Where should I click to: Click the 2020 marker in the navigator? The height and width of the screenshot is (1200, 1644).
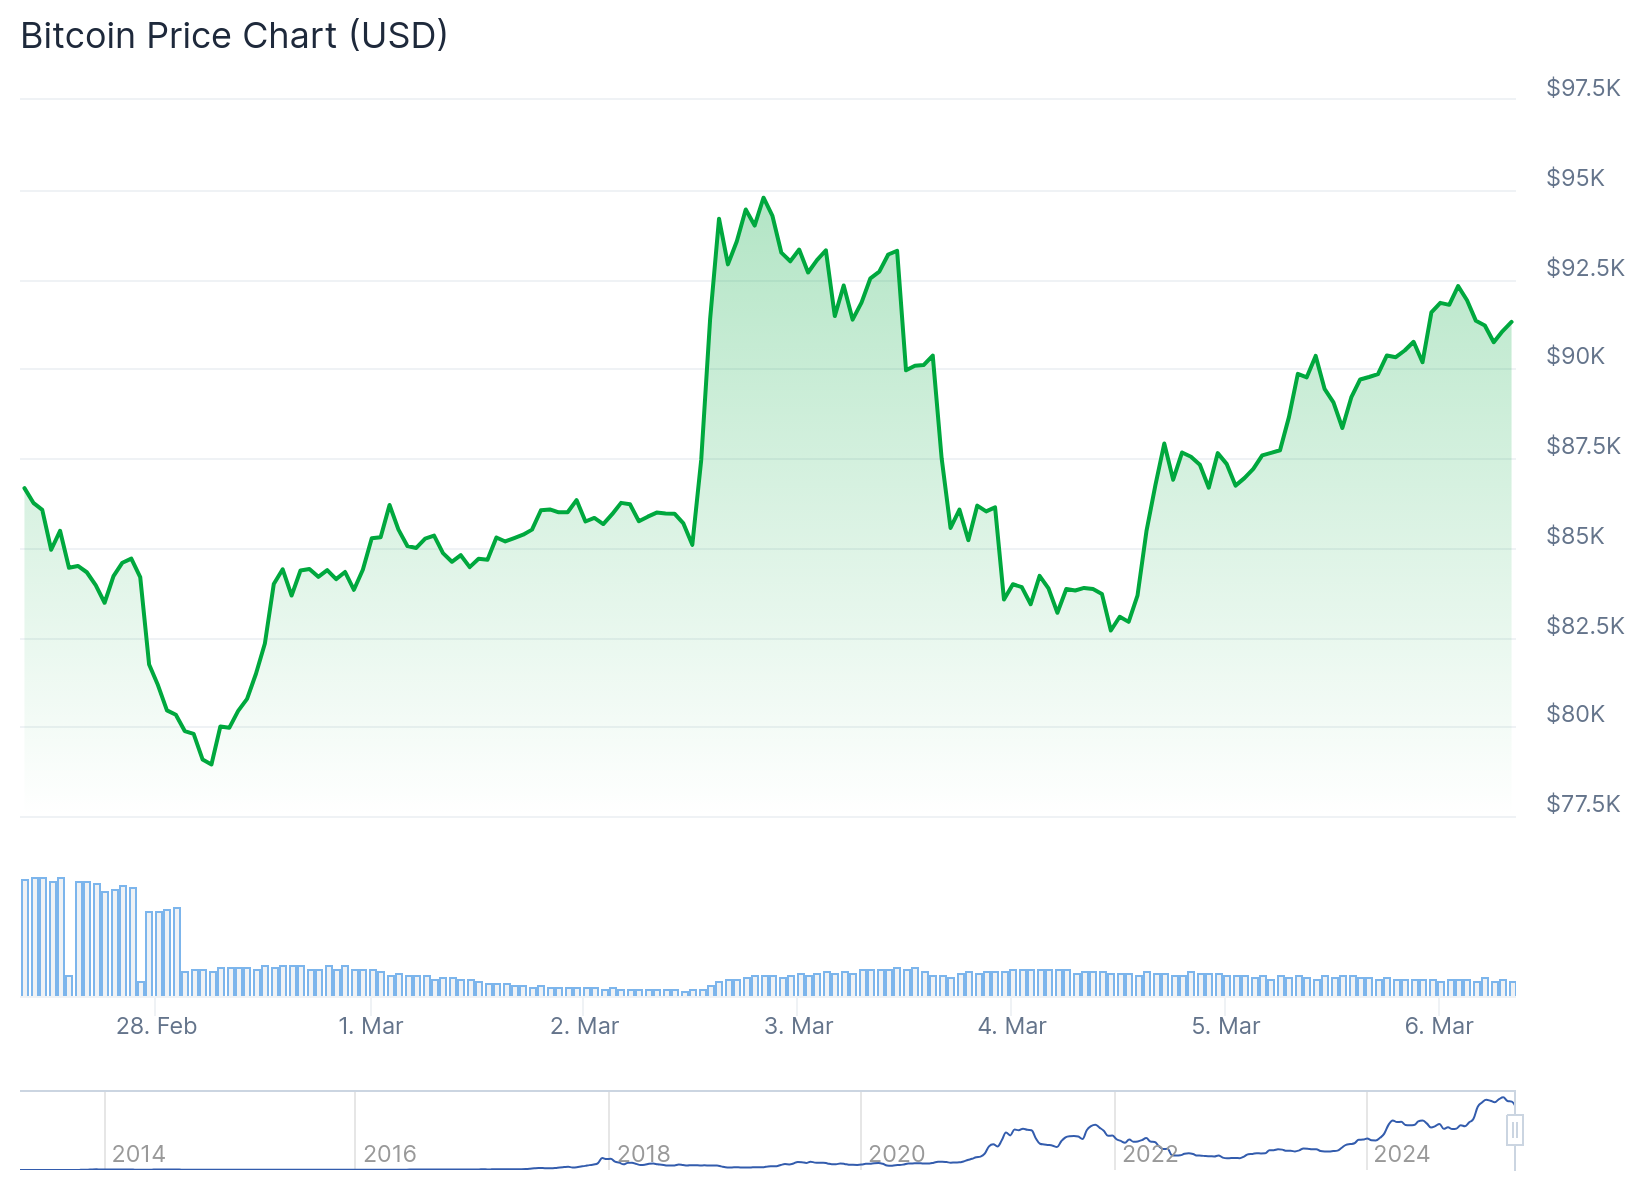[897, 1154]
